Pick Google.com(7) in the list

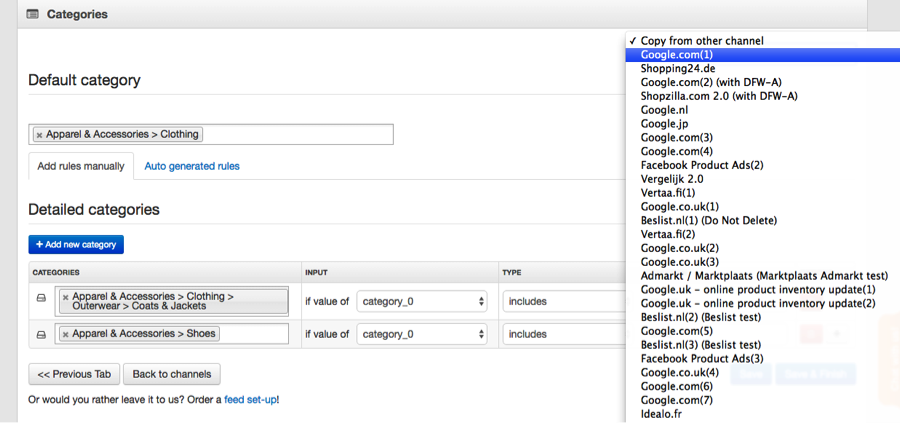tap(762, 399)
